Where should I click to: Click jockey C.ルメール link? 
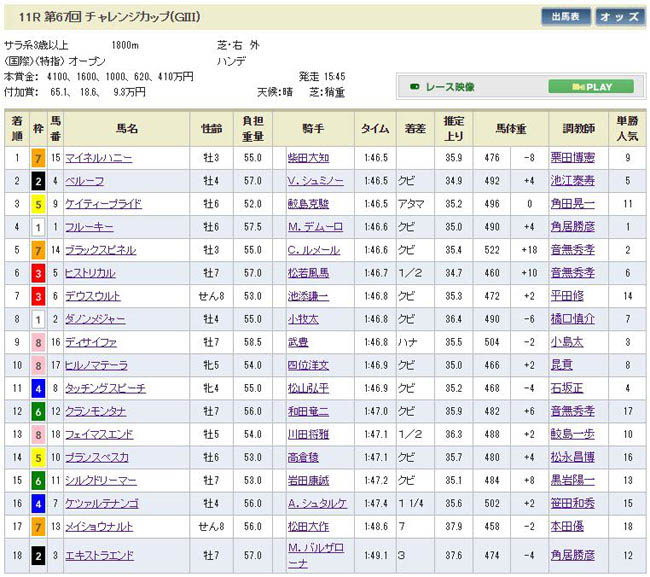coord(315,250)
